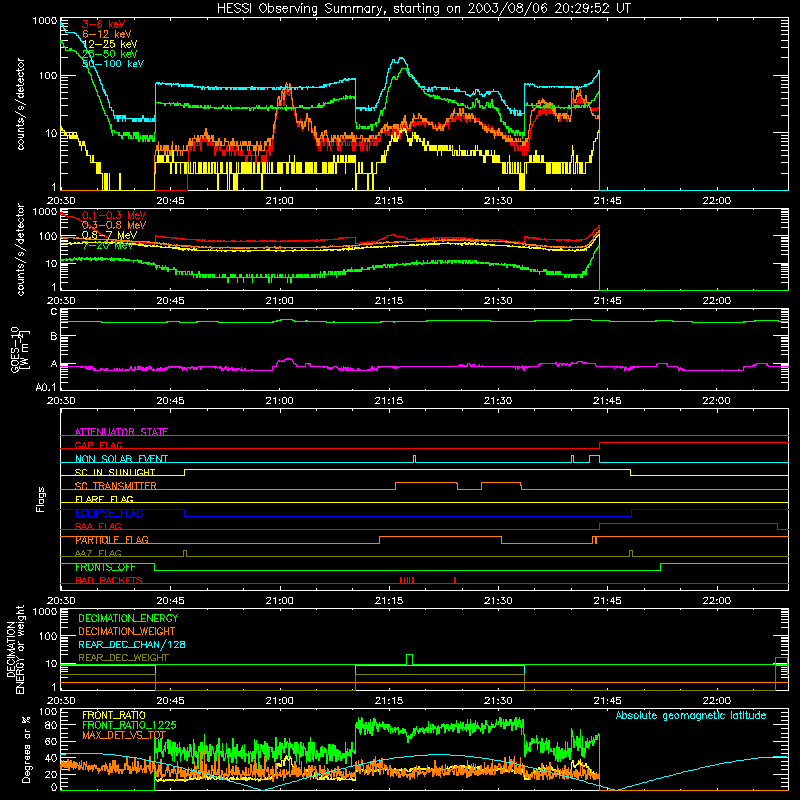
Task: Click the REAR_DEC_WEIGHT legend label
Action: (123, 658)
